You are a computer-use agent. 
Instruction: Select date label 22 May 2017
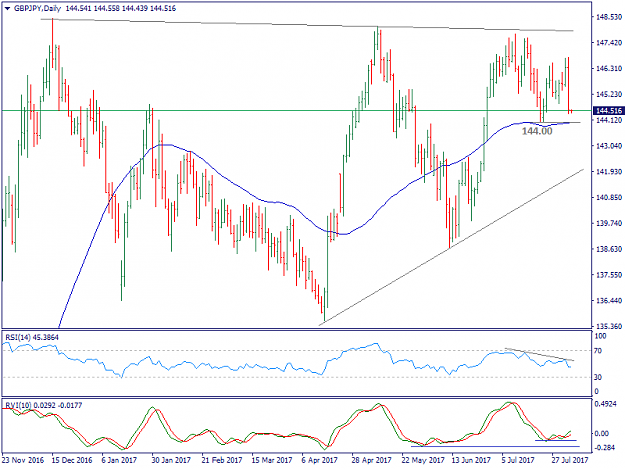pyautogui.click(x=423, y=460)
